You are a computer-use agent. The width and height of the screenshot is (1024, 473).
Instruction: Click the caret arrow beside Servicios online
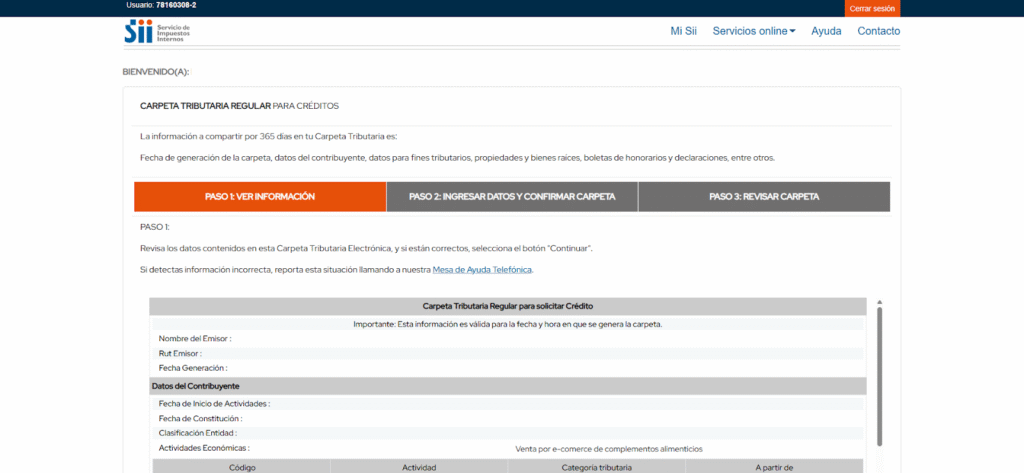click(x=793, y=31)
